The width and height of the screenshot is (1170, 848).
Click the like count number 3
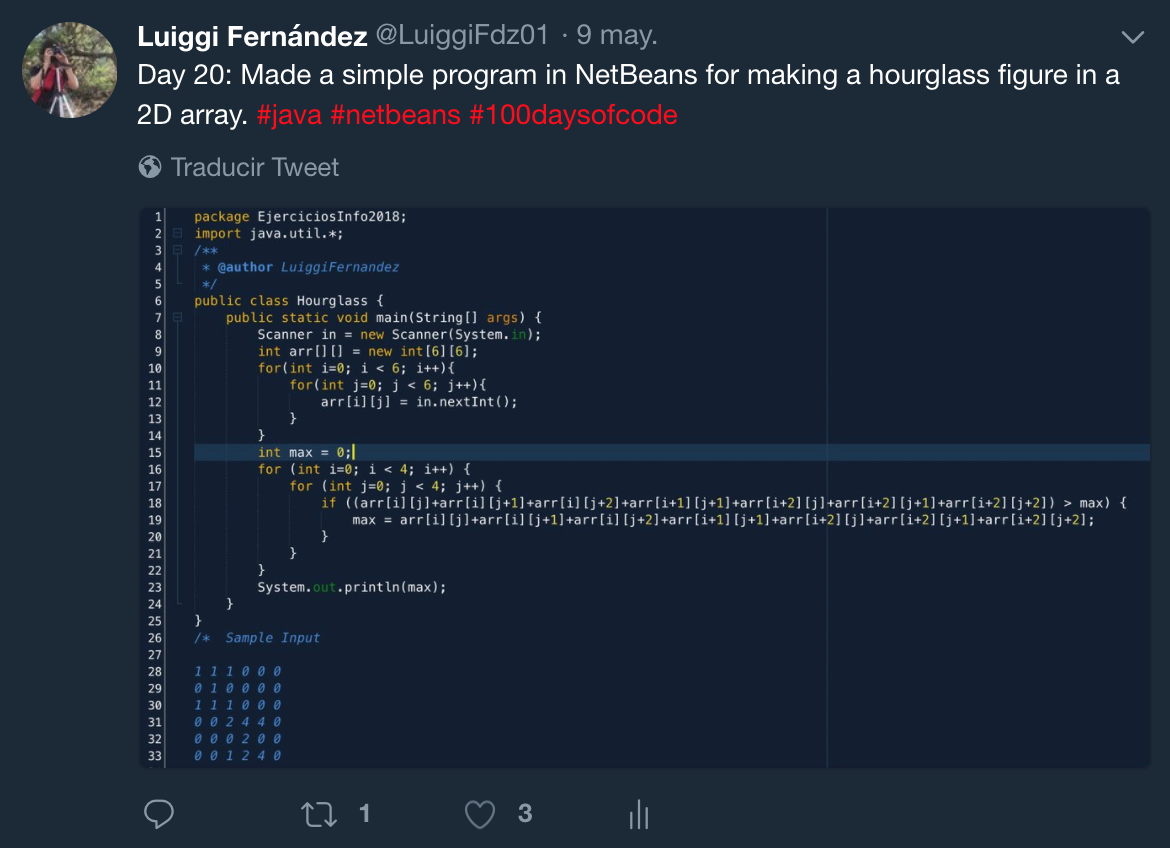click(x=525, y=814)
